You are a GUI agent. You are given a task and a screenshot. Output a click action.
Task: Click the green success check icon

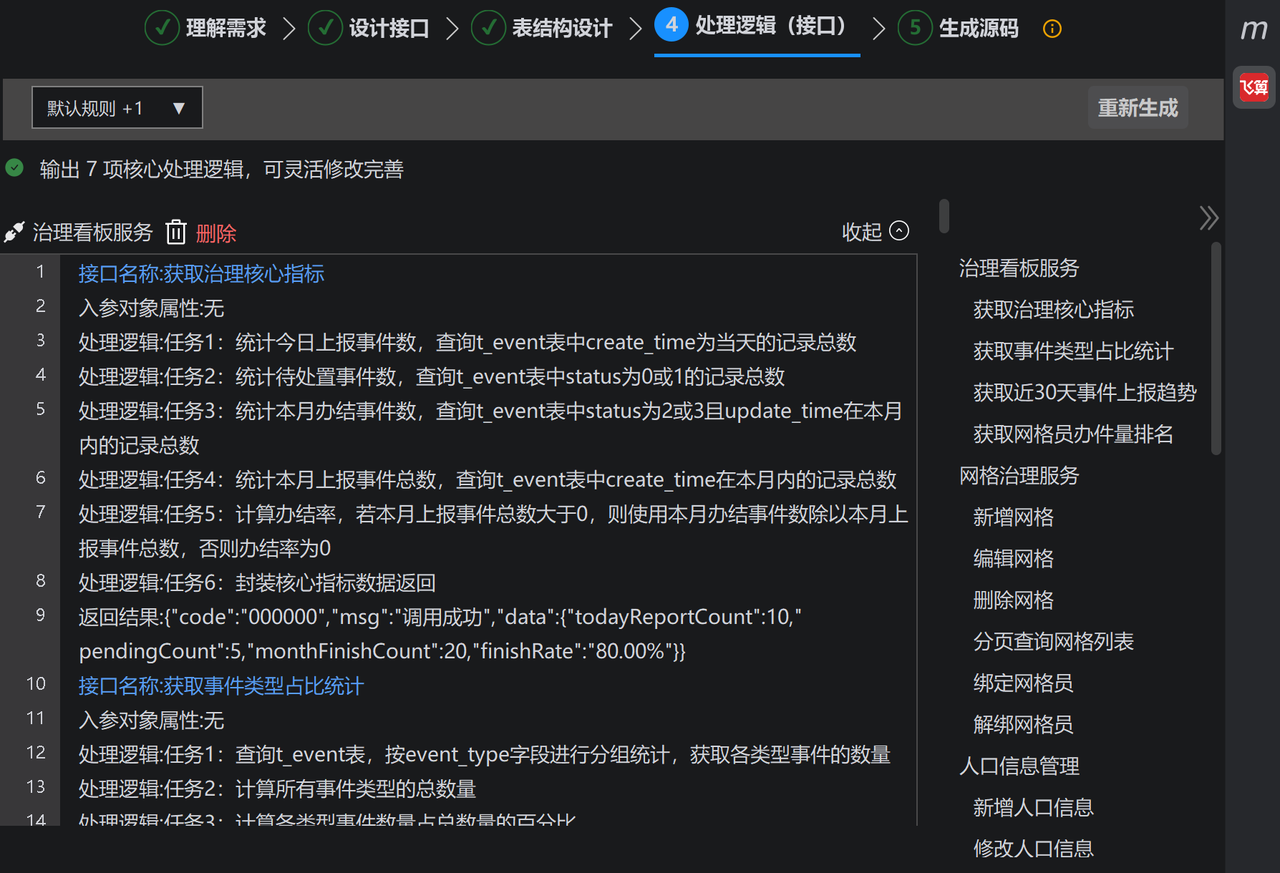click(14, 168)
